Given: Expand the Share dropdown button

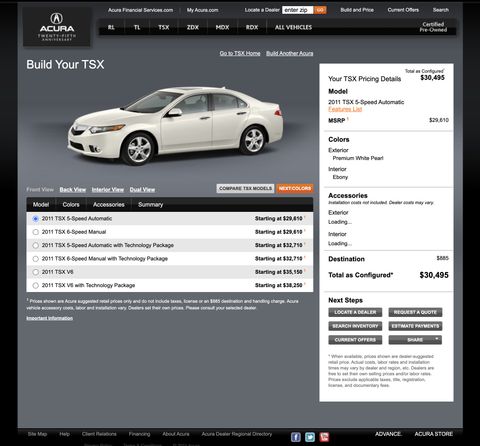Looking at the screenshot, I should coord(415,340).
